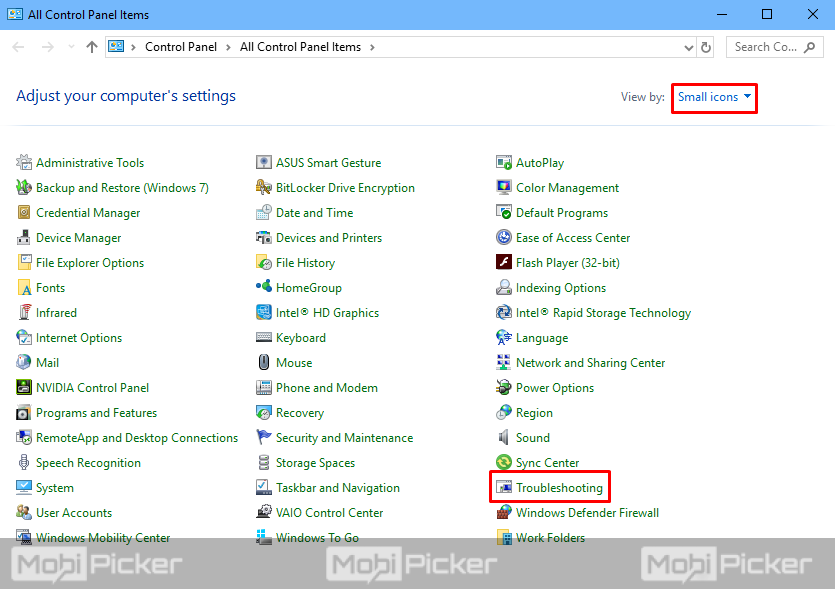Open the AutoPlay icon

coord(504,162)
